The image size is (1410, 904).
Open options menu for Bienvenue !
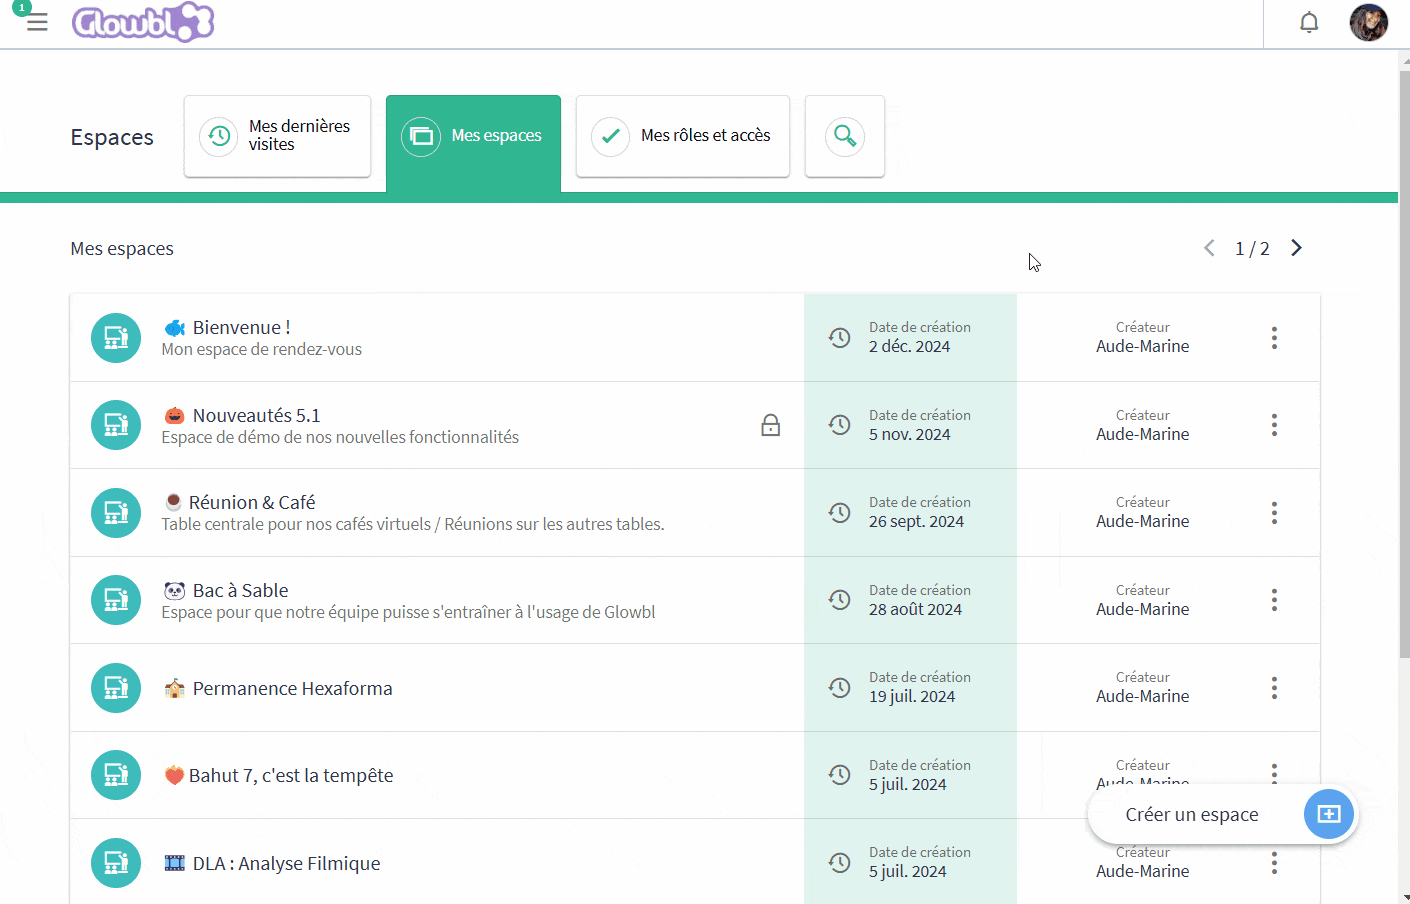point(1274,338)
